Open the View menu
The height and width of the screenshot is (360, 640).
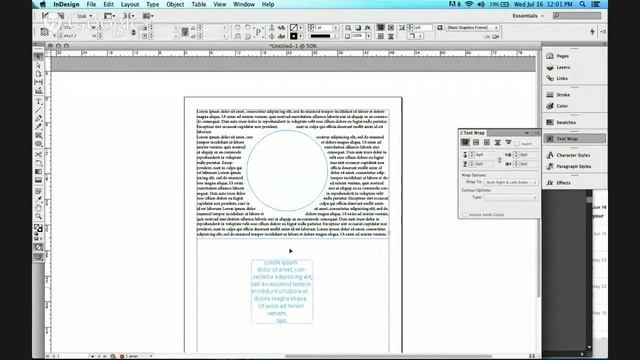[x=220, y=4]
